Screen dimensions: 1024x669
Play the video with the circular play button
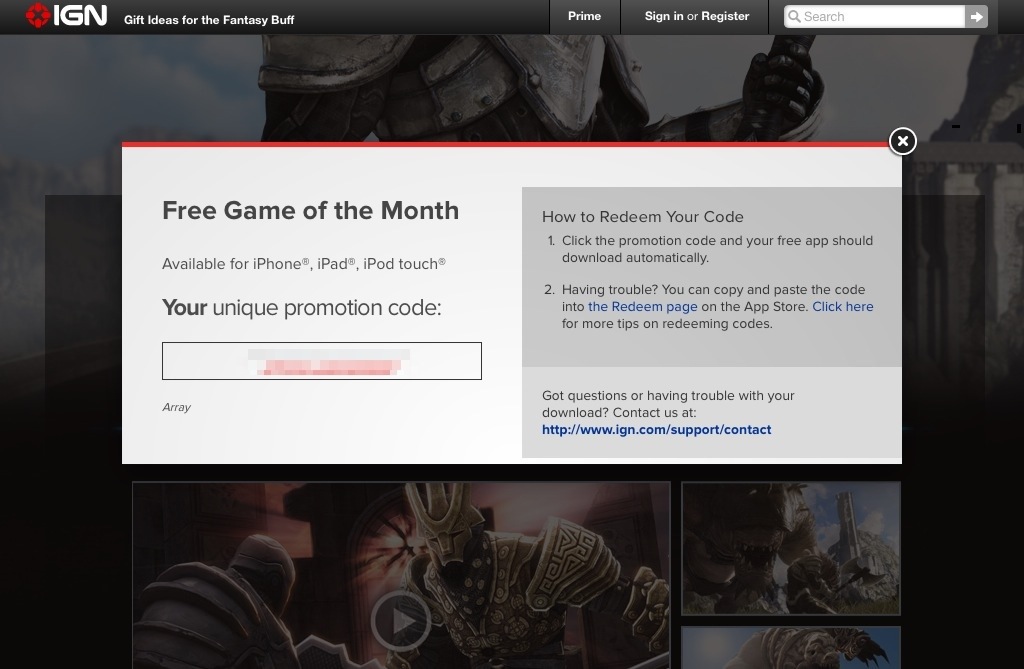tap(400, 621)
